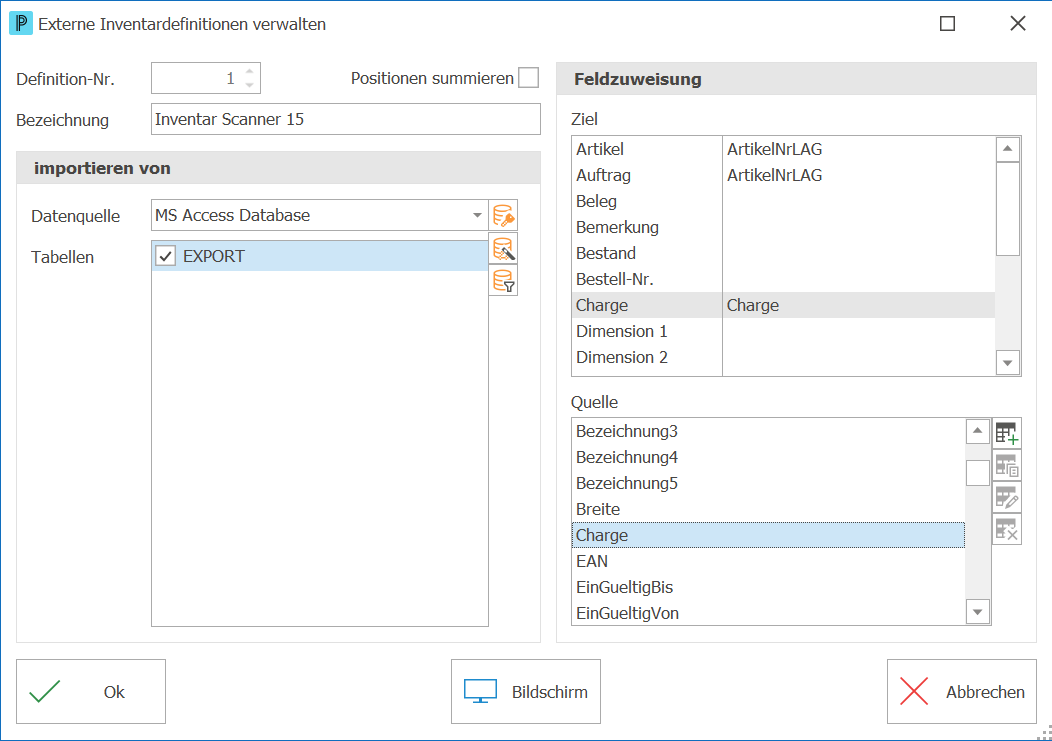Image resolution: width=1052 pixels, height=741 pixels.
Task: Click into the Bezeichnung text field
Action: [x=346, y=119]
